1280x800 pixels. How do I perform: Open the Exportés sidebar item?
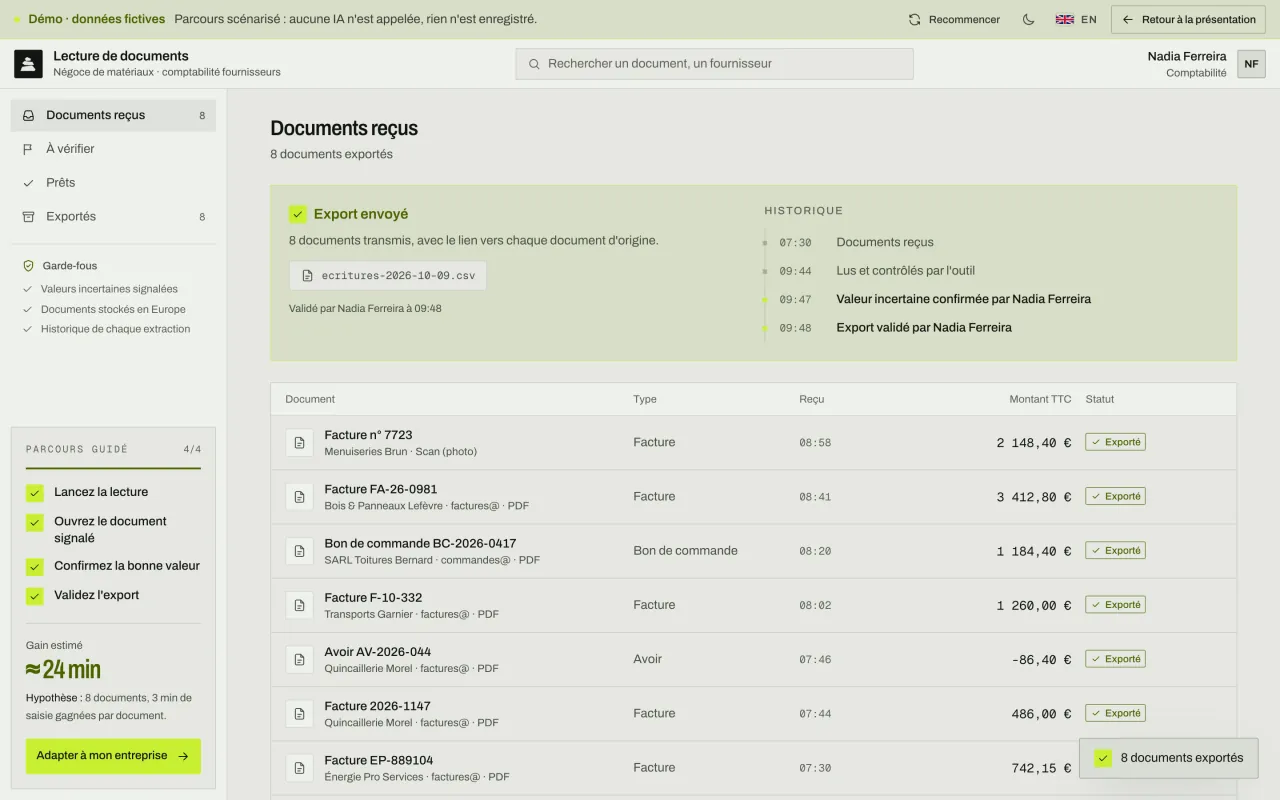113,216
